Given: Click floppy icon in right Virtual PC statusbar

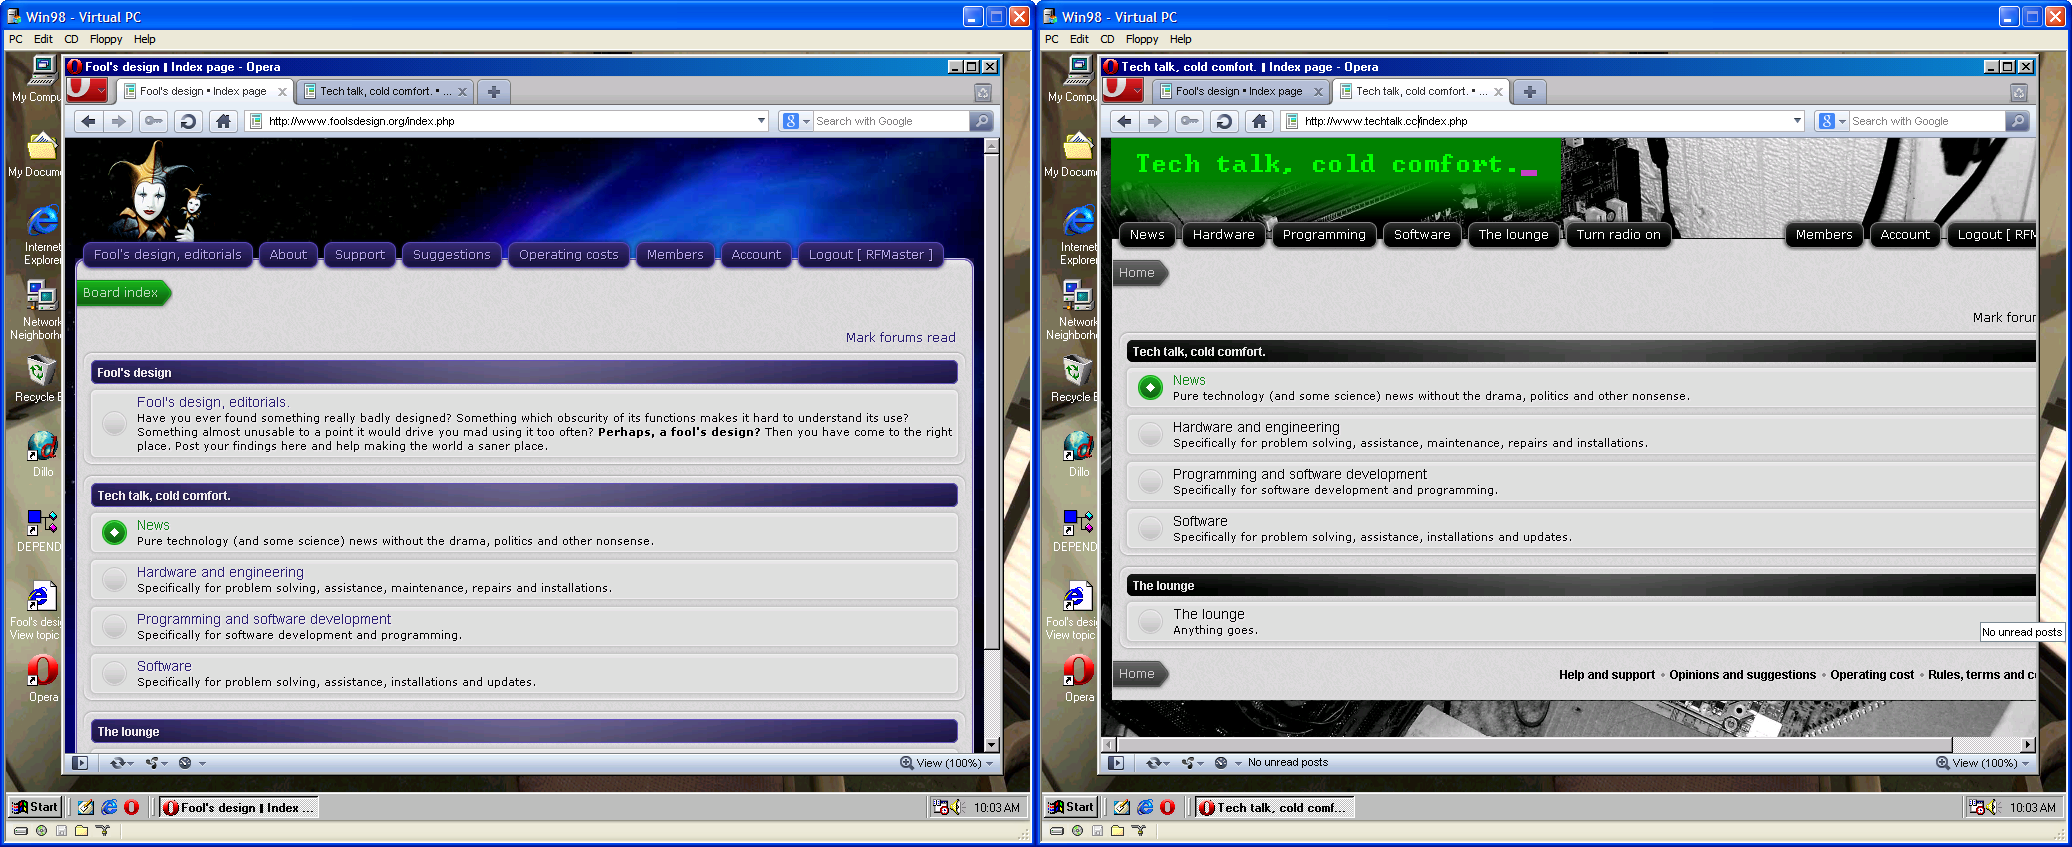Looking at the screenshot, I should pos(1097,831).
